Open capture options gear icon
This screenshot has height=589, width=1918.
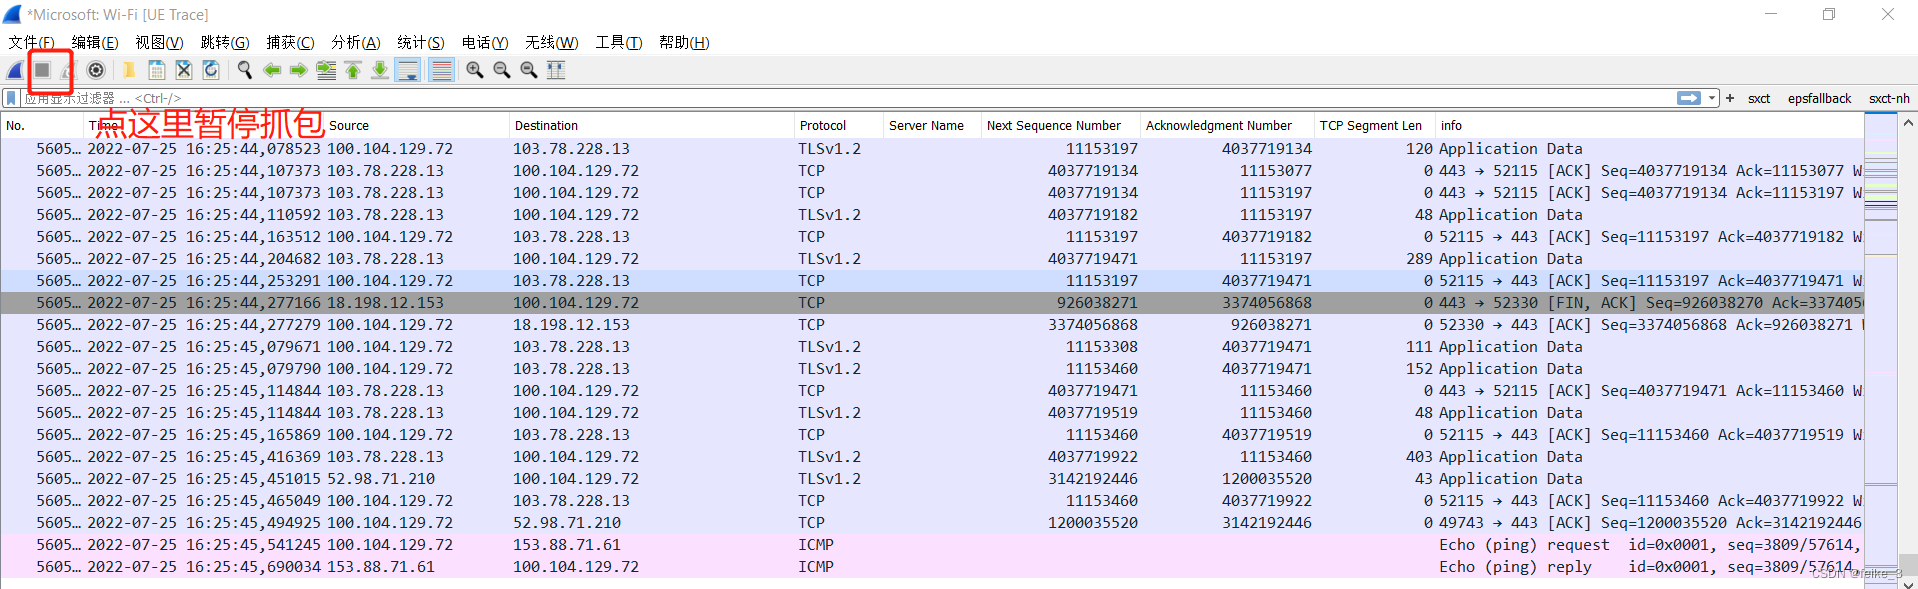pyautogui.click(x=96, y=70)
